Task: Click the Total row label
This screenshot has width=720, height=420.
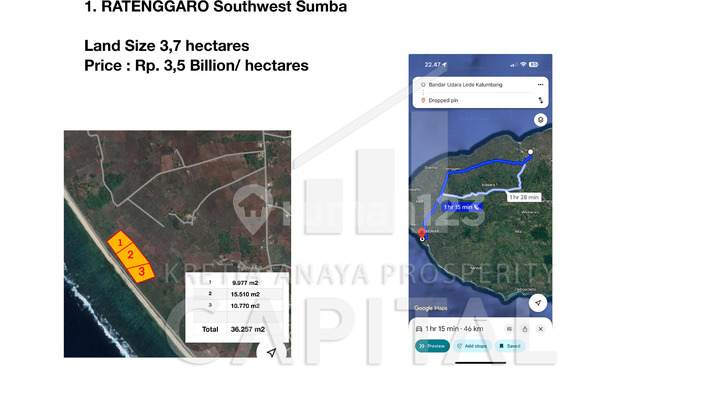Action: coord(210,329)
